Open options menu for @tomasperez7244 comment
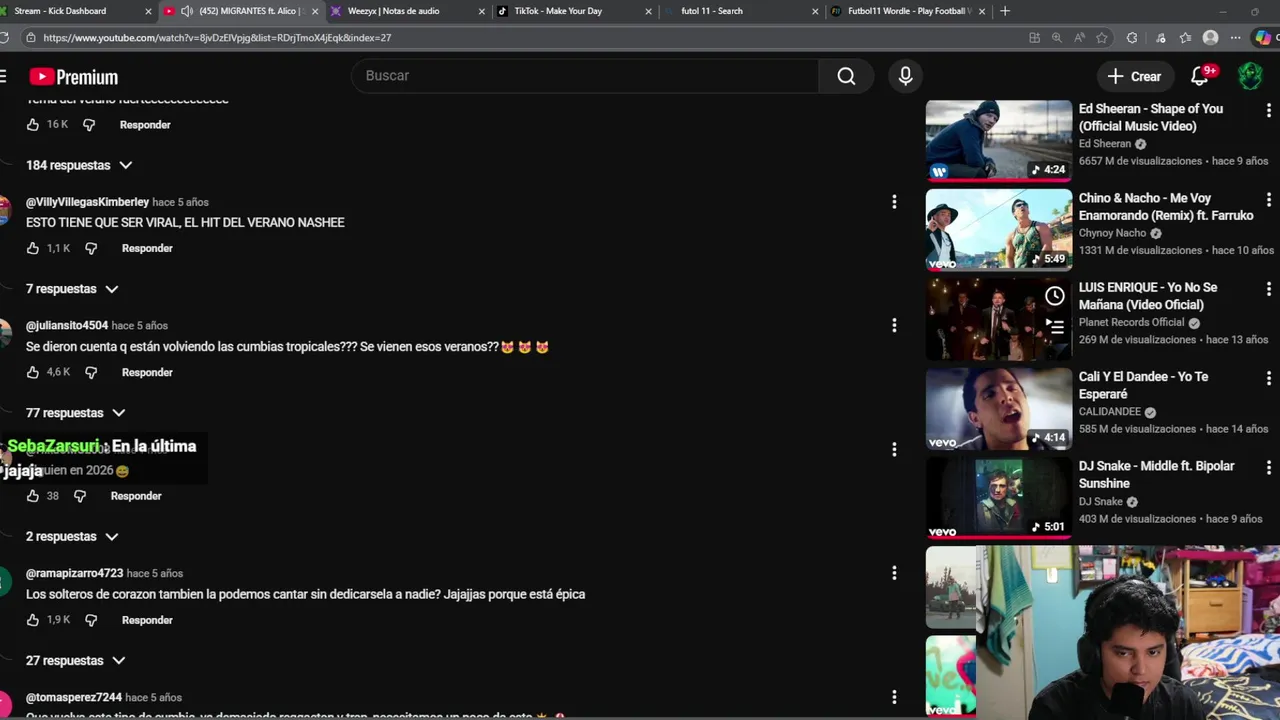1280x720 pixels. tap(894, 697)
